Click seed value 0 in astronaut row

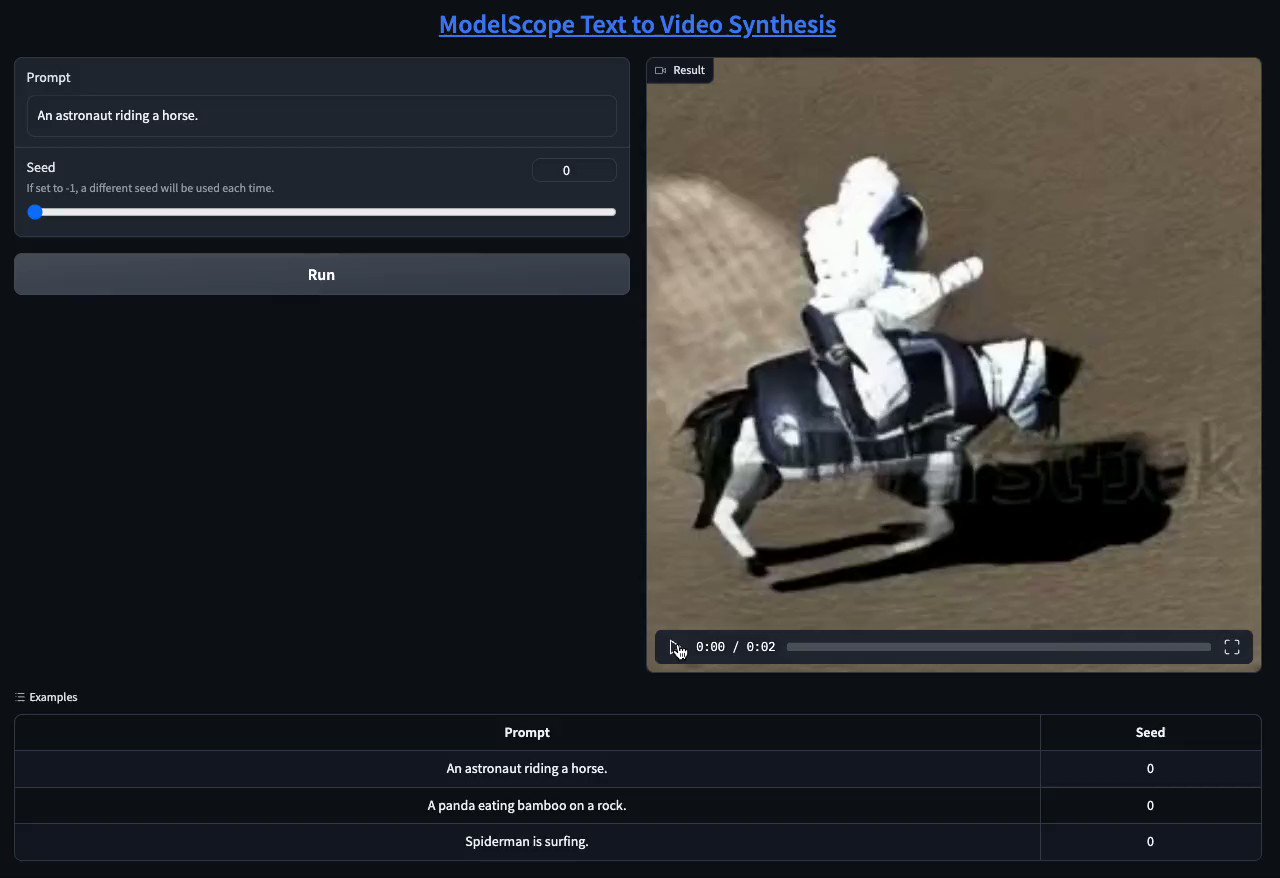point(1150,769)
